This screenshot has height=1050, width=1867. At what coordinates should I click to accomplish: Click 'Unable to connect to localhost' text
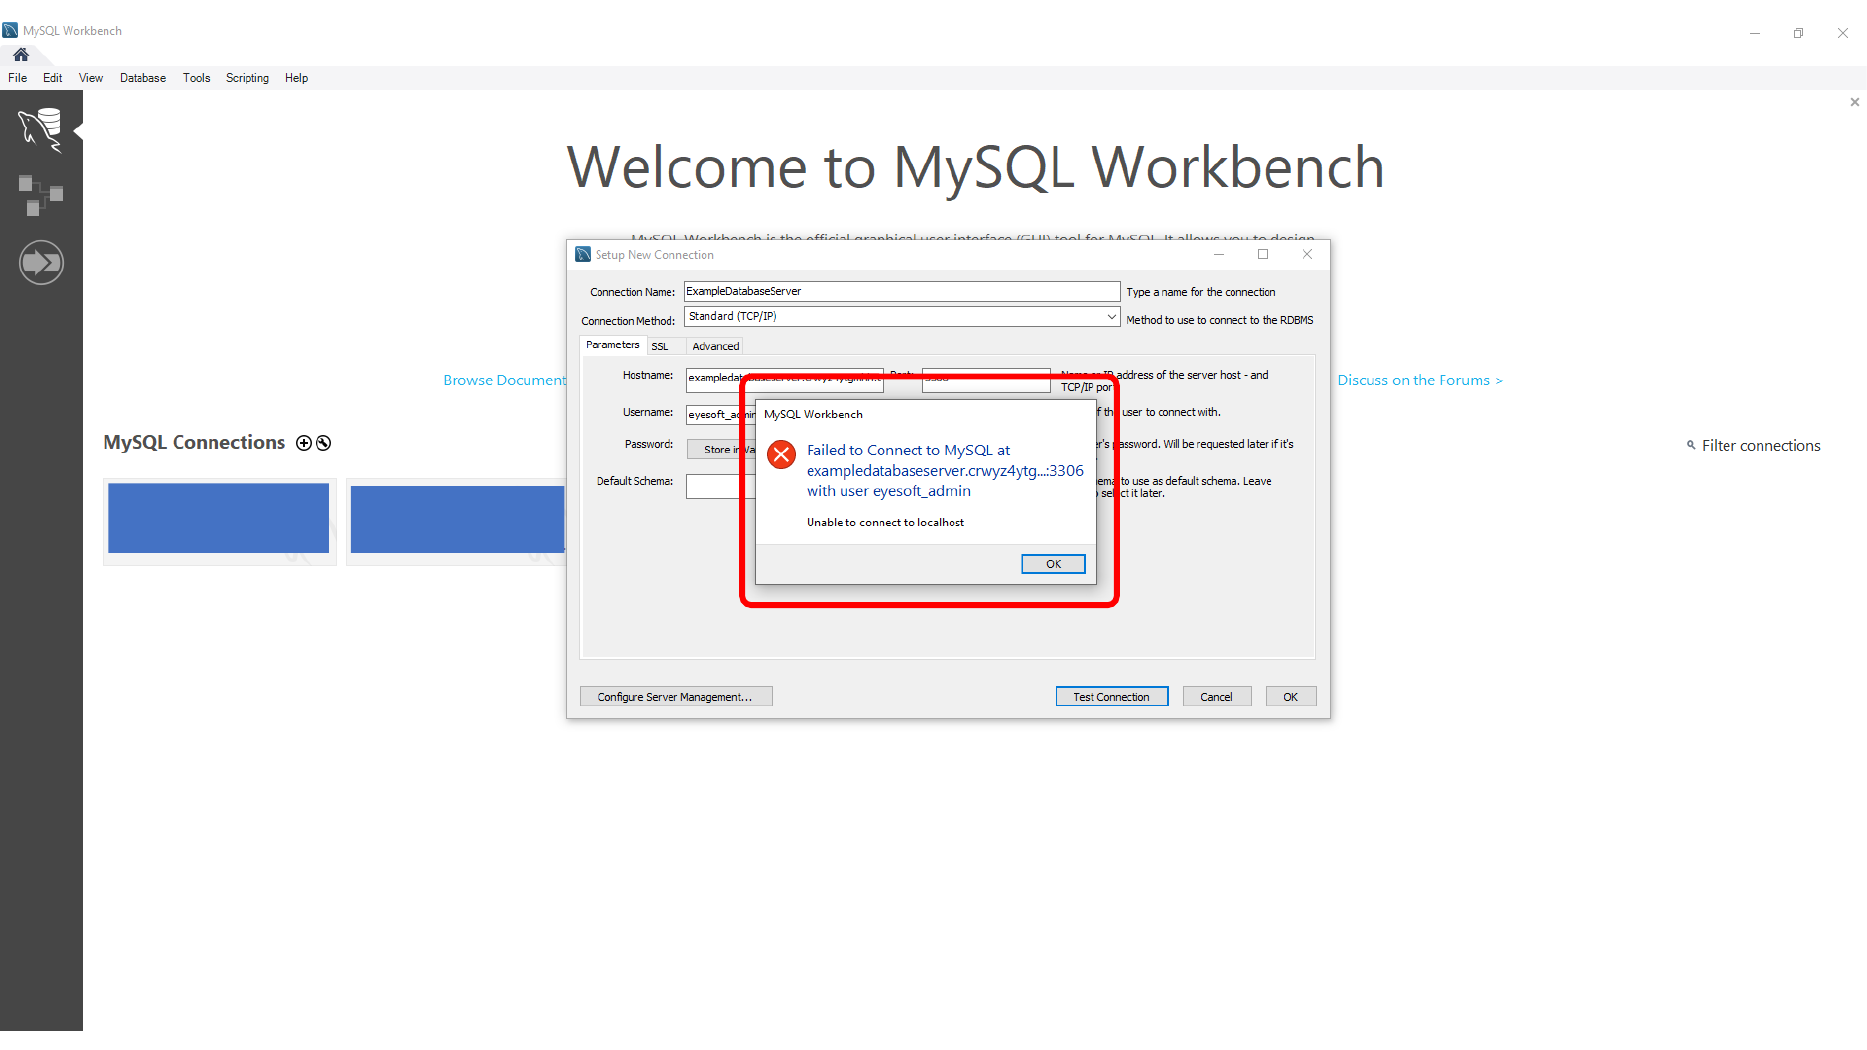[x=885, y=522]
